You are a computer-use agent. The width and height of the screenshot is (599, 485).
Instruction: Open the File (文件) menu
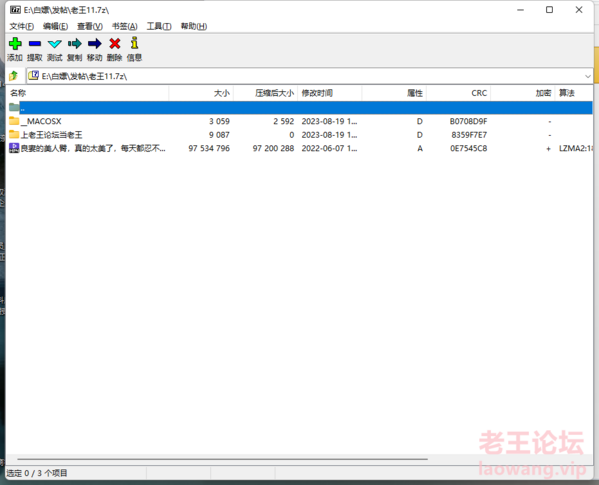click(x=21, y=26)
